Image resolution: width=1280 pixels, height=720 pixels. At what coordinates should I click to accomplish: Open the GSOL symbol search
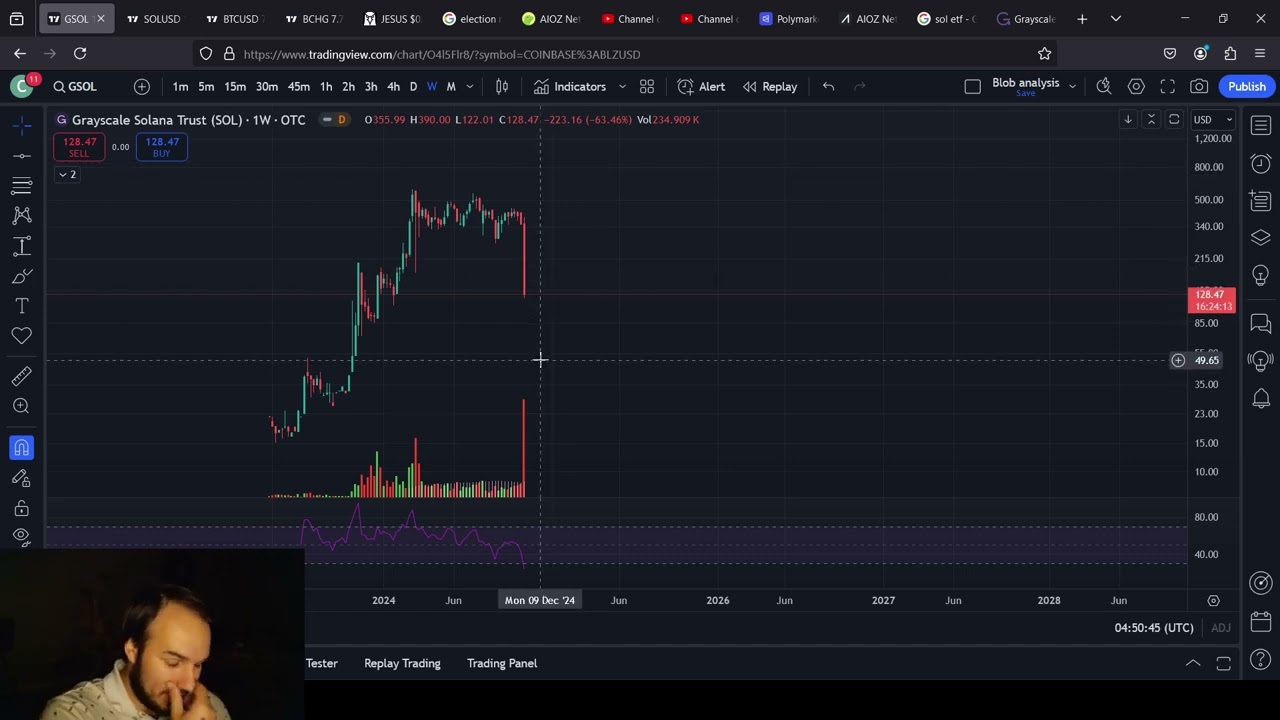point(75,87)
